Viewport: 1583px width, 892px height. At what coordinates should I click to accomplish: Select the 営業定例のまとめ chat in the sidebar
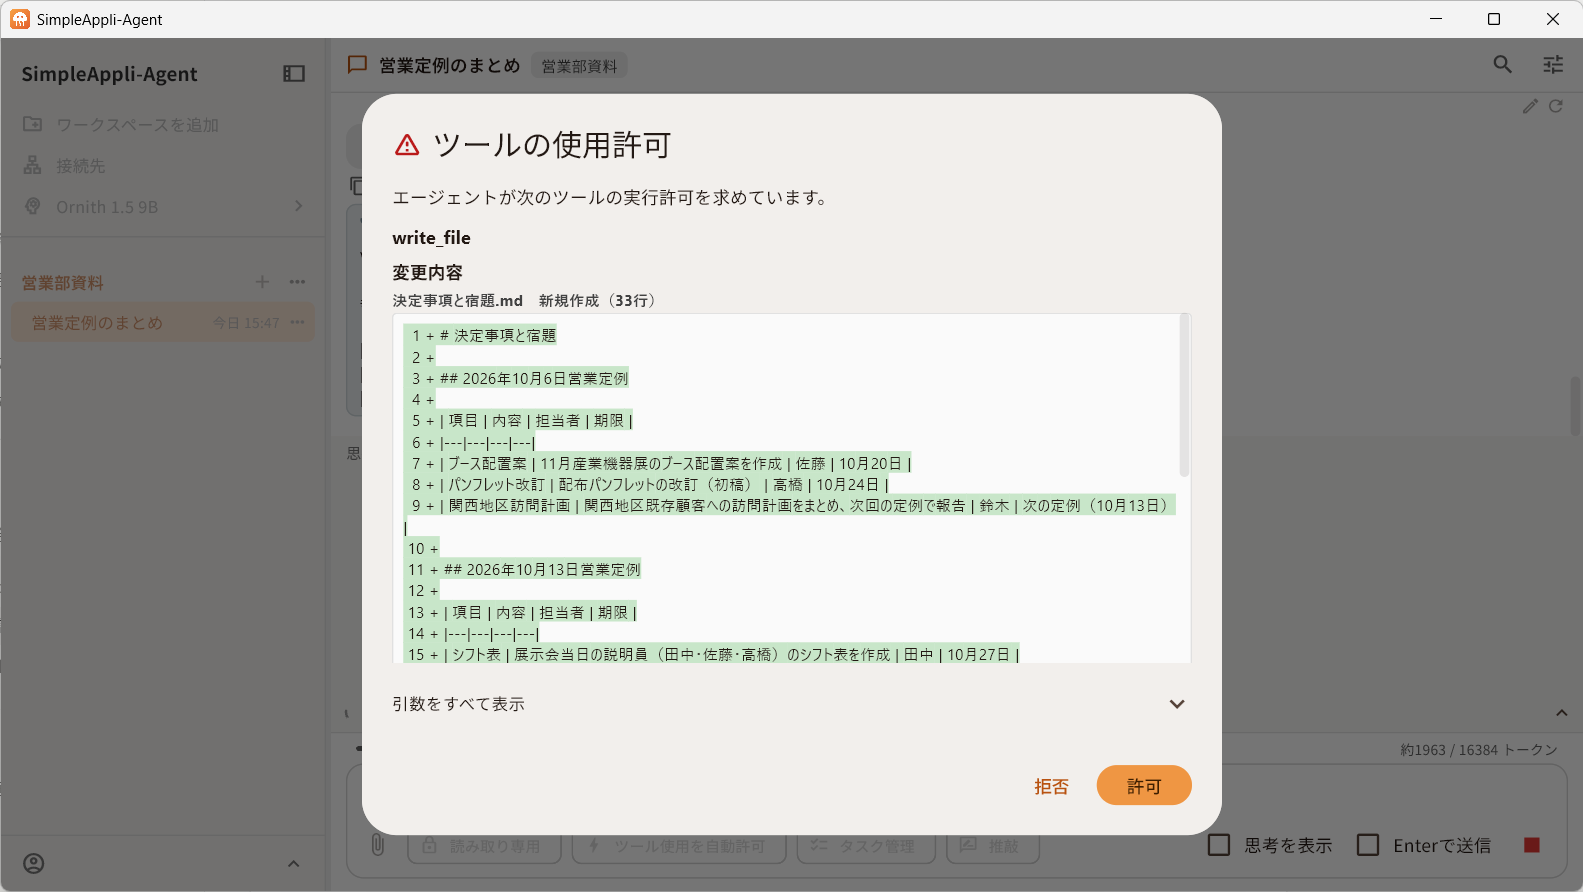tap(164, 322)
